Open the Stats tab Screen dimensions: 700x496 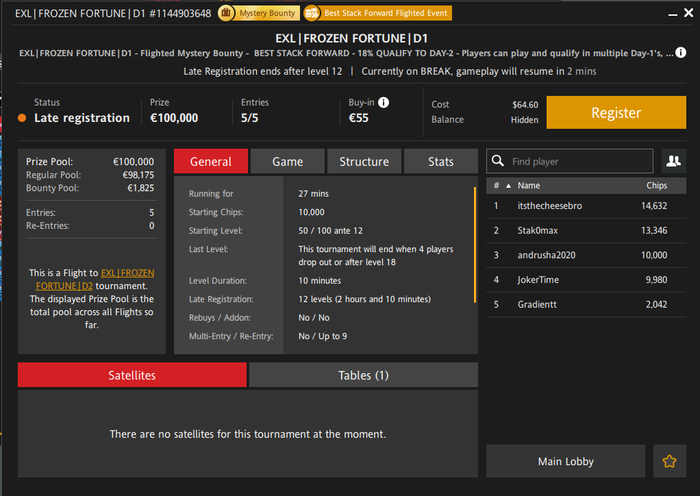[441, 161]
